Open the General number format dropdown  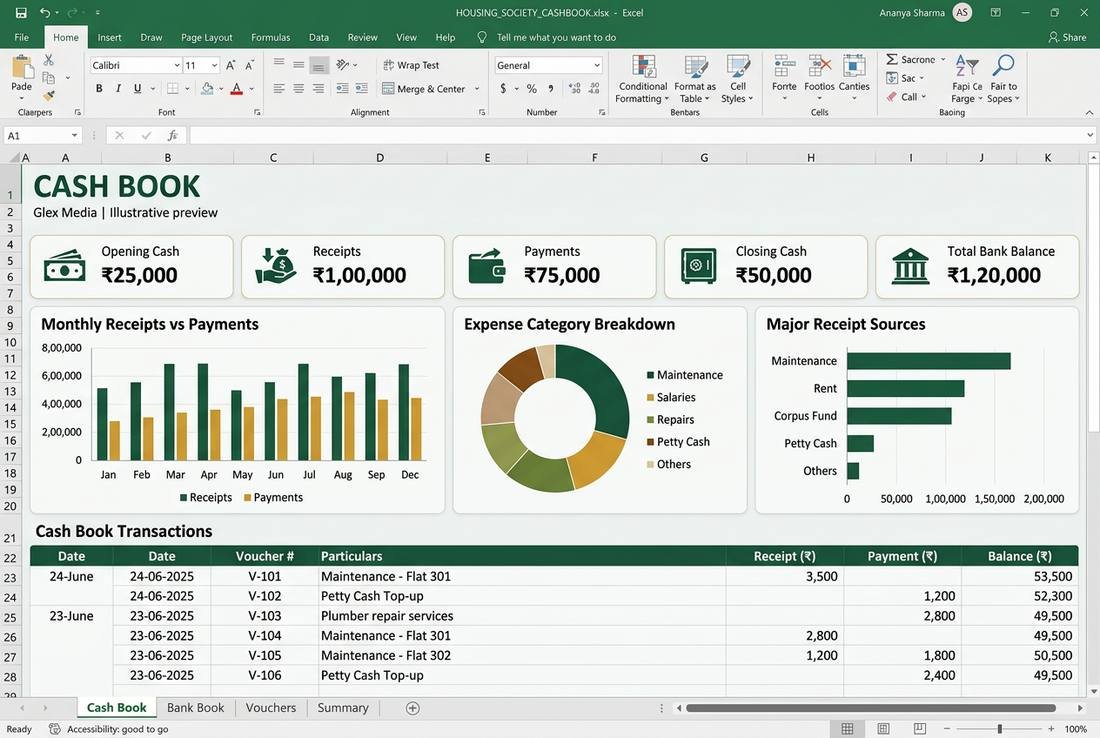click(x=597, y=65)
